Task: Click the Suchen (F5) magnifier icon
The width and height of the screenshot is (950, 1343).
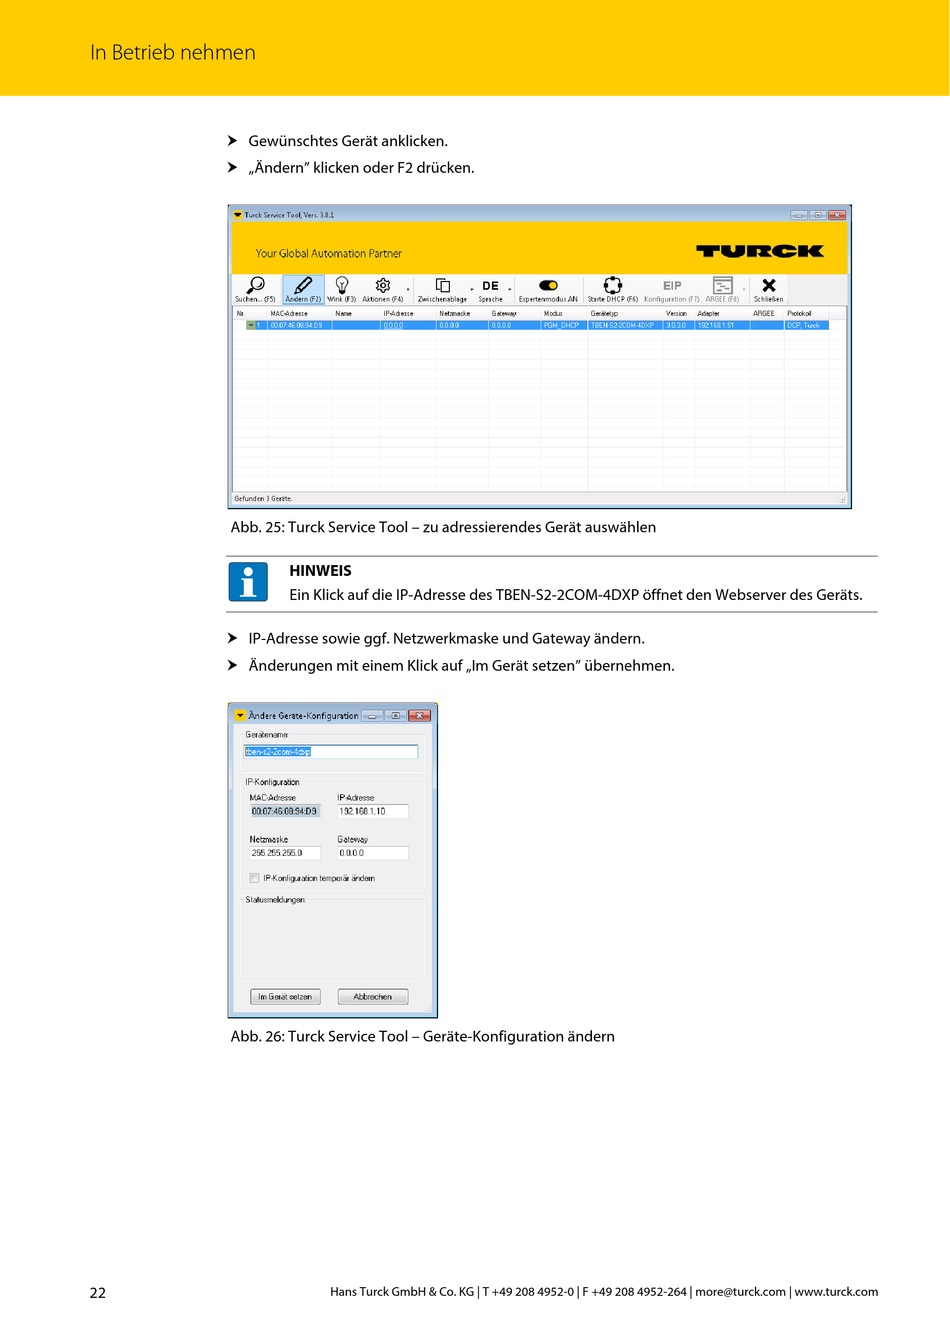Action: pos(256,286)
